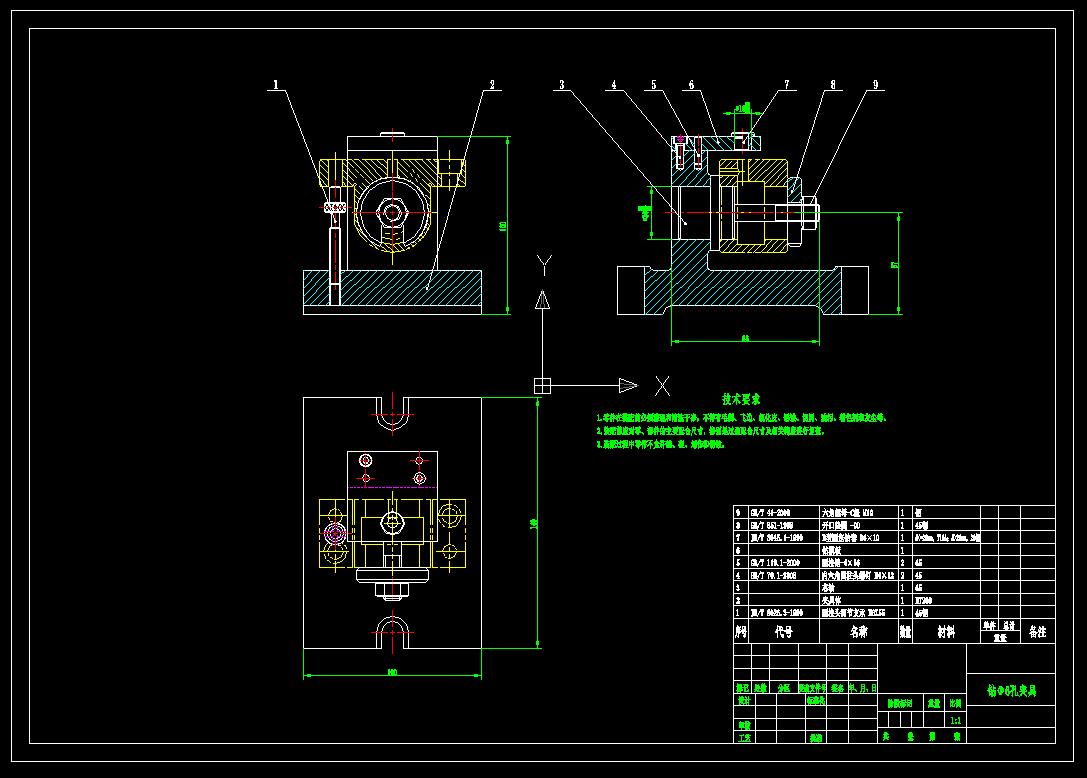Viewport: 1087px width, 778px height.
Task: Click top U-slot in plan view
Action: tap(392, 413)
